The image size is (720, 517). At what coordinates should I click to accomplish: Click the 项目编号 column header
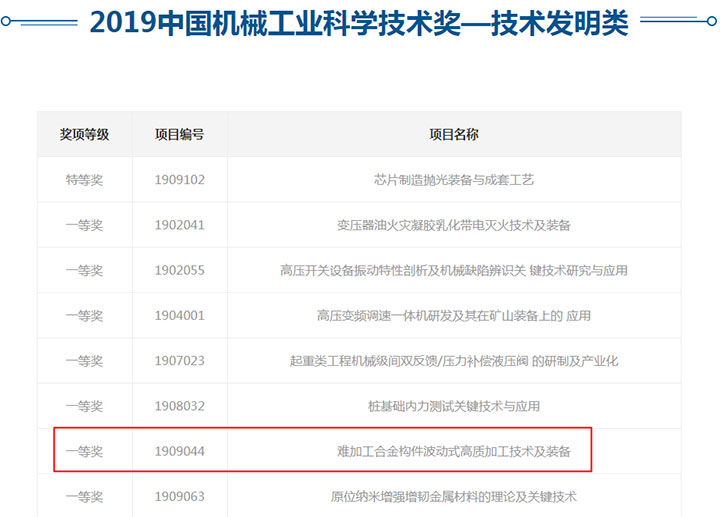[180, 135]
